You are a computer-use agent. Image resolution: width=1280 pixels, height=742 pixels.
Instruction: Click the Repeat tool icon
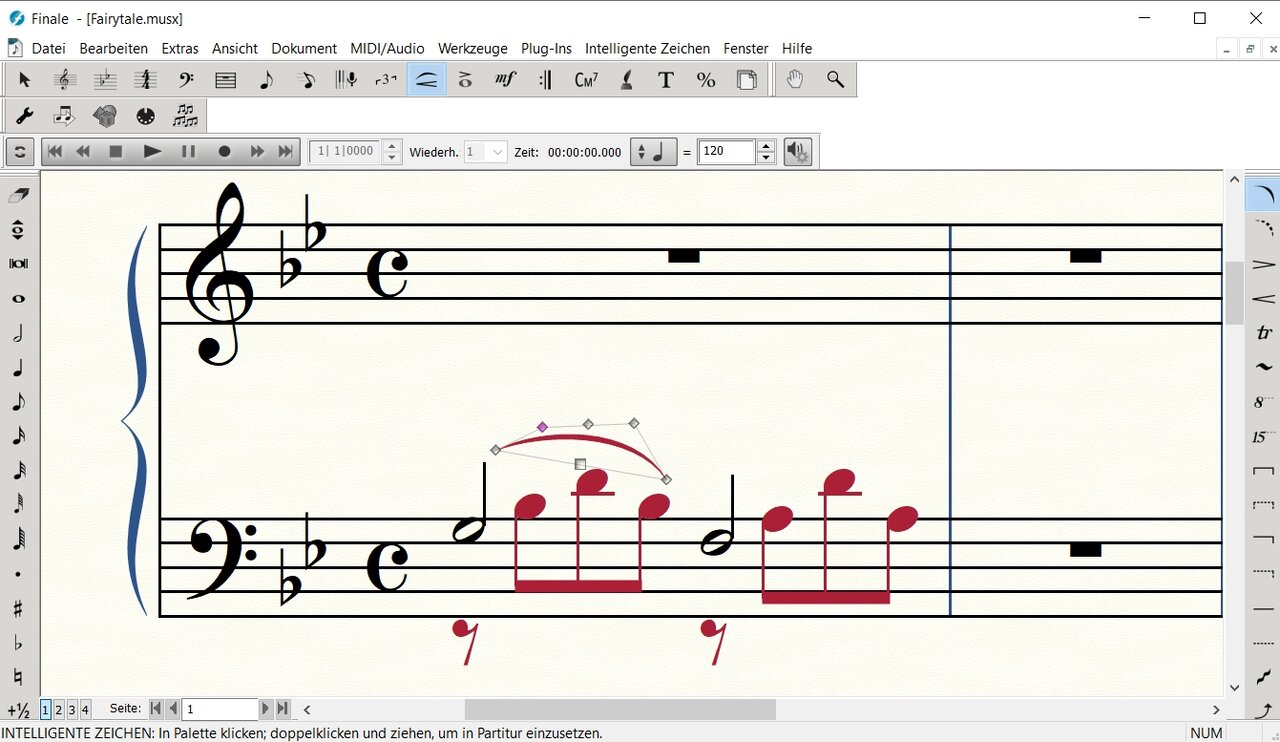(x=545, y=80)
